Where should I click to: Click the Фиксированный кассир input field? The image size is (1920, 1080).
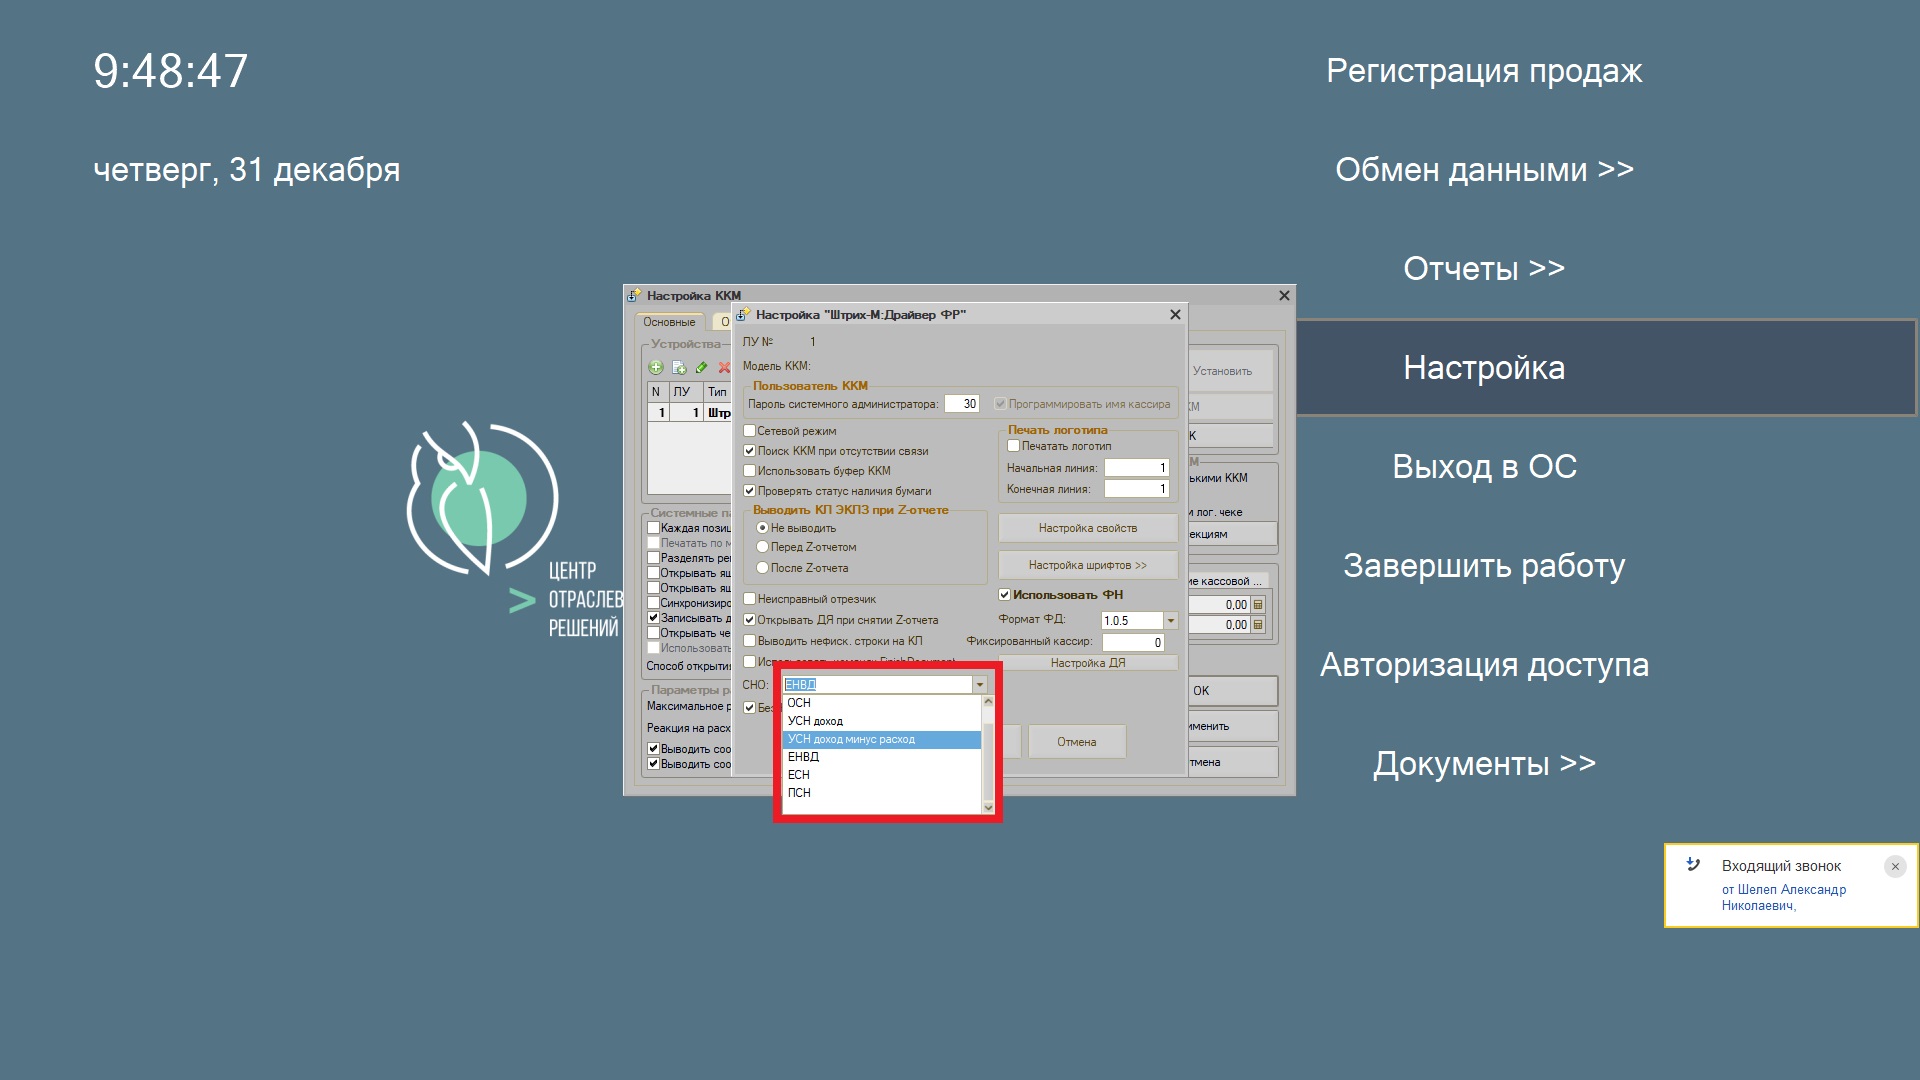(1133, 642)
